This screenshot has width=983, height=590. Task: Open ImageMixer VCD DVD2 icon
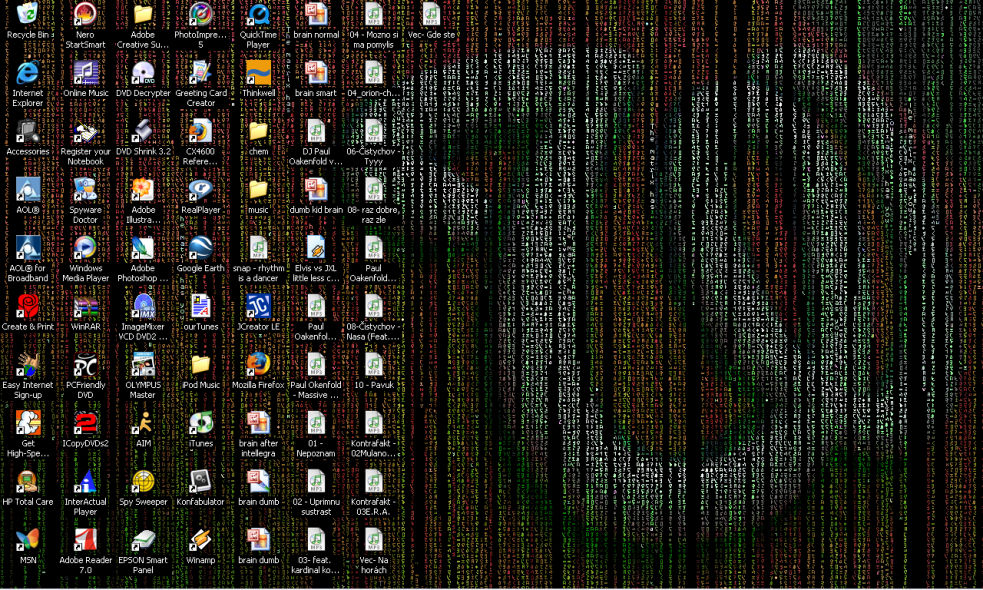tap(143, 306)
